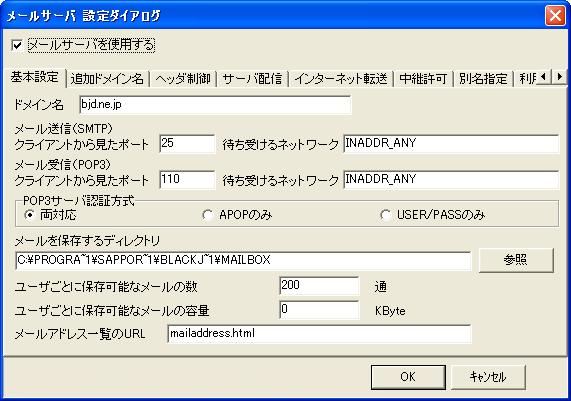This screenshot has width=571, height=401.
Task: Click the SMTP port field showing 25
Action: 187,144
